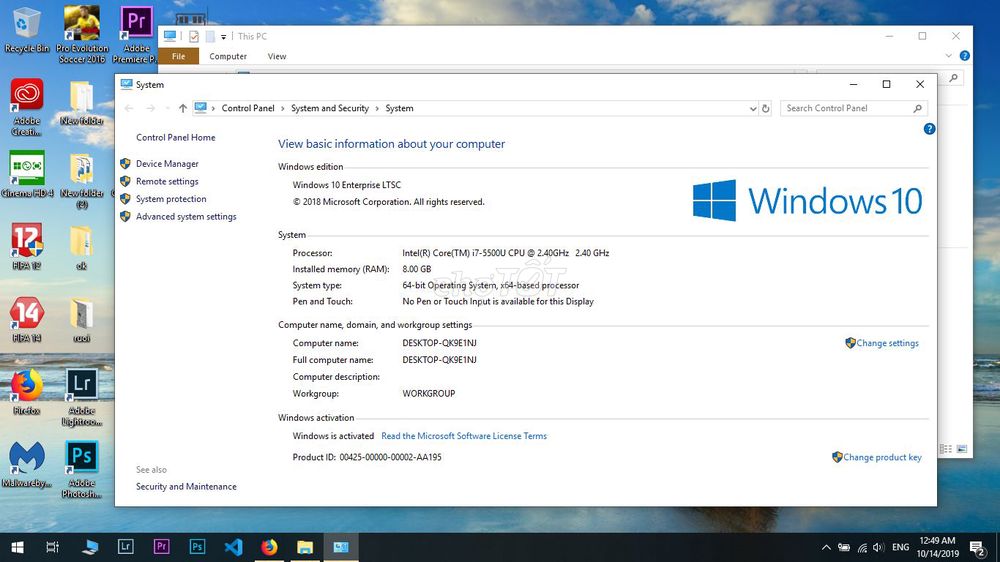Image resolution: width=1000 pixels, height=562 pixels.
Task: Open recent locations dropdown arrow
Action: 167,109
